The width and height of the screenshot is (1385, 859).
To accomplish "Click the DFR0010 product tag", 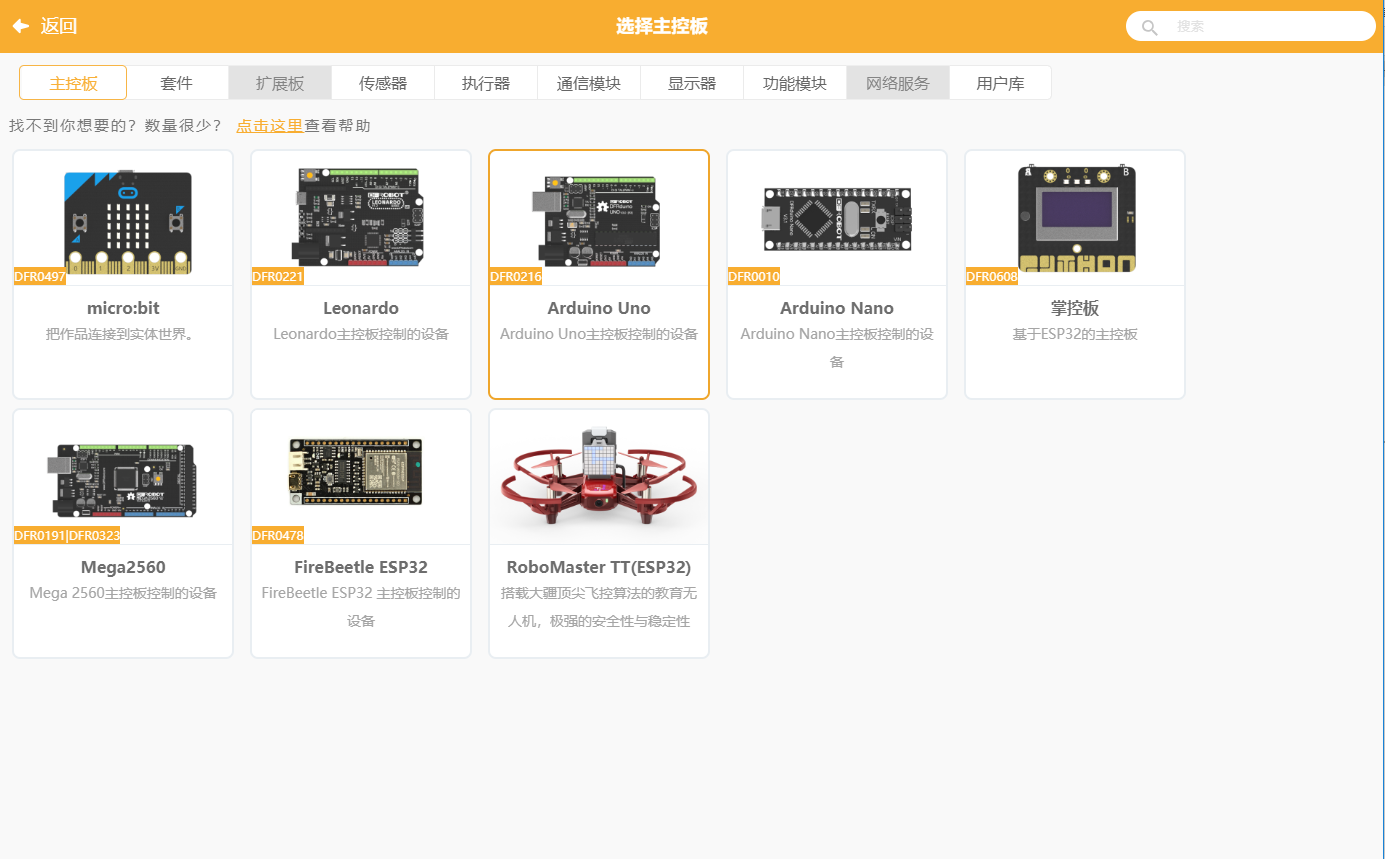I will pyautogui.click(x=754, y=277).
